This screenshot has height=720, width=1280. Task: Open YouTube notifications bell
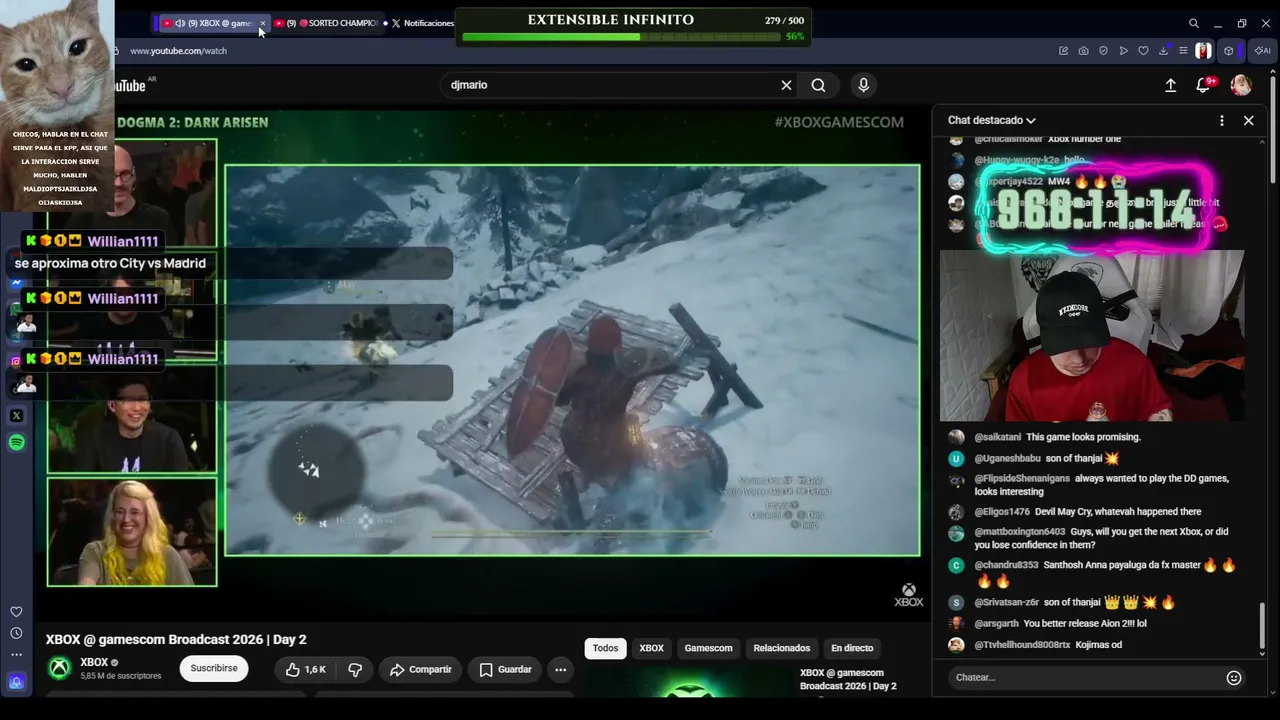click(1203, 86)
